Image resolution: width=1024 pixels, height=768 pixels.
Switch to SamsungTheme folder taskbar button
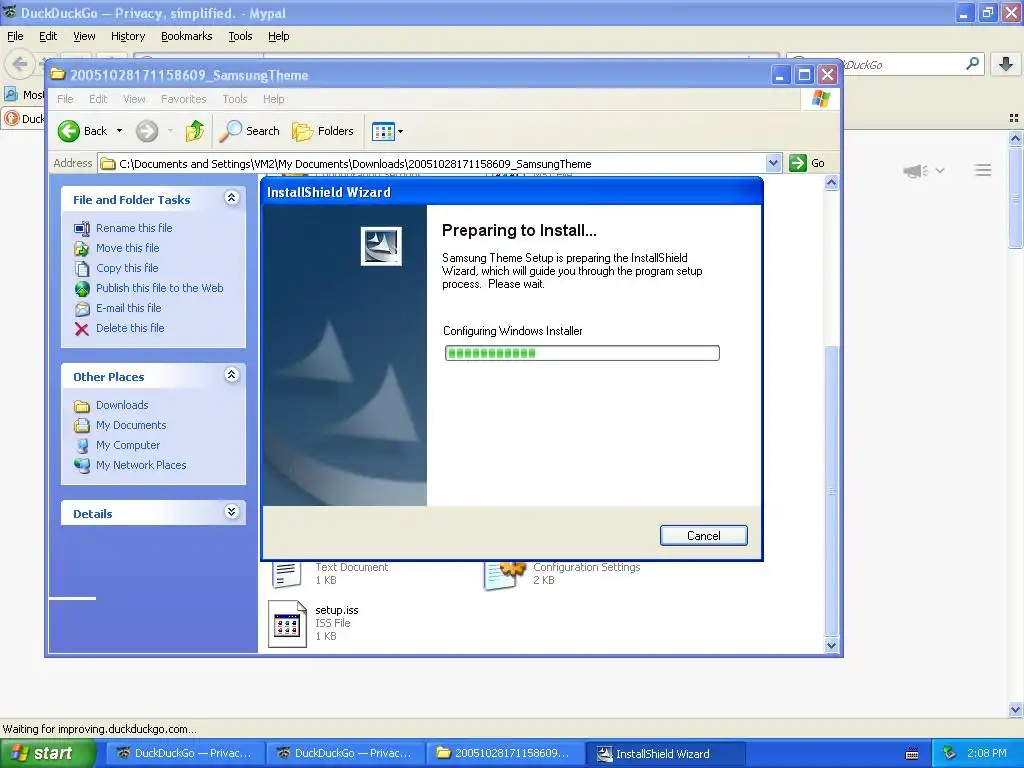click(x=504, y=754)
